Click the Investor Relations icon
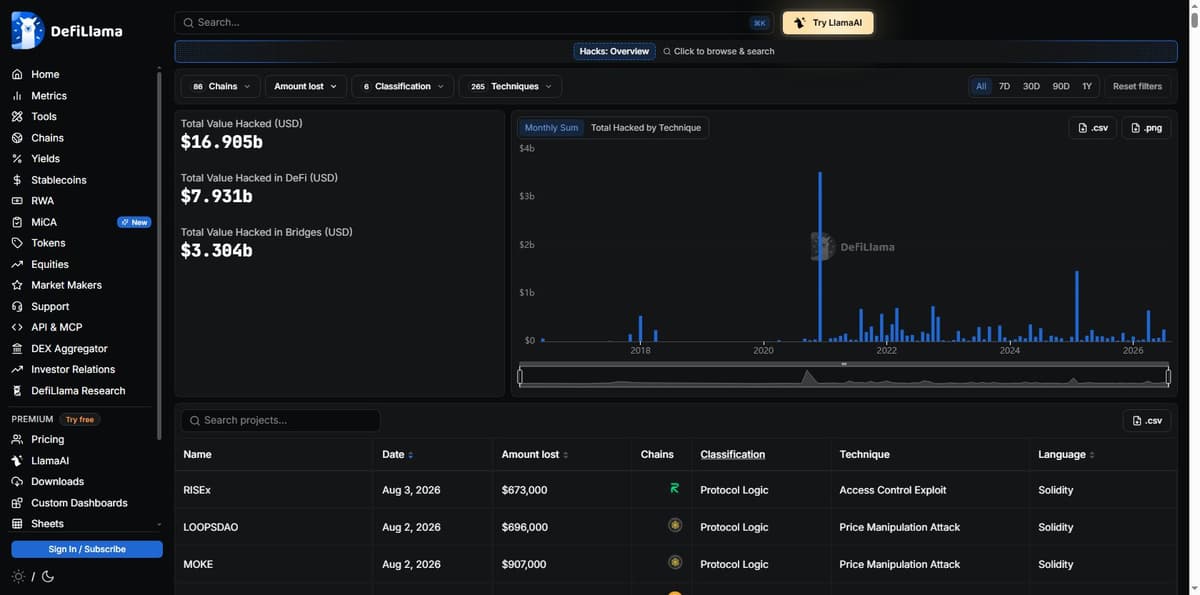 [x=17, y=369]
